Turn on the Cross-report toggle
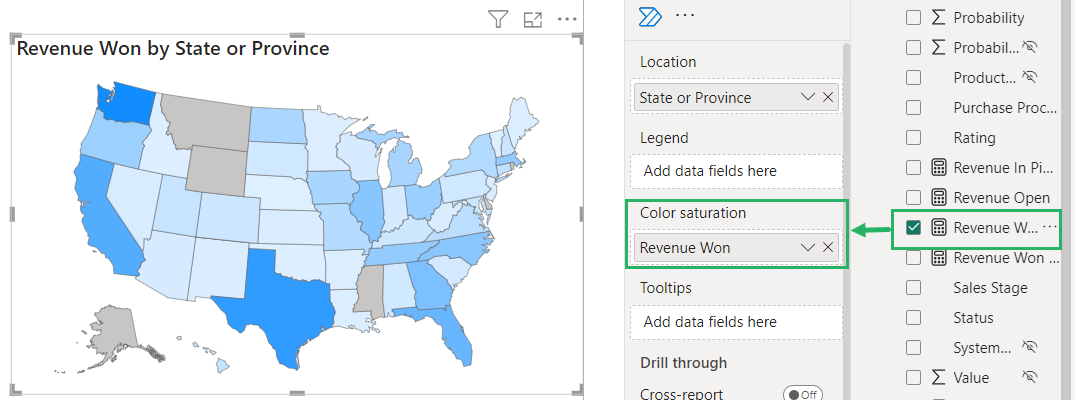Image resolution: width=1075 pixels, height=400 pixels. pos(803,394)
